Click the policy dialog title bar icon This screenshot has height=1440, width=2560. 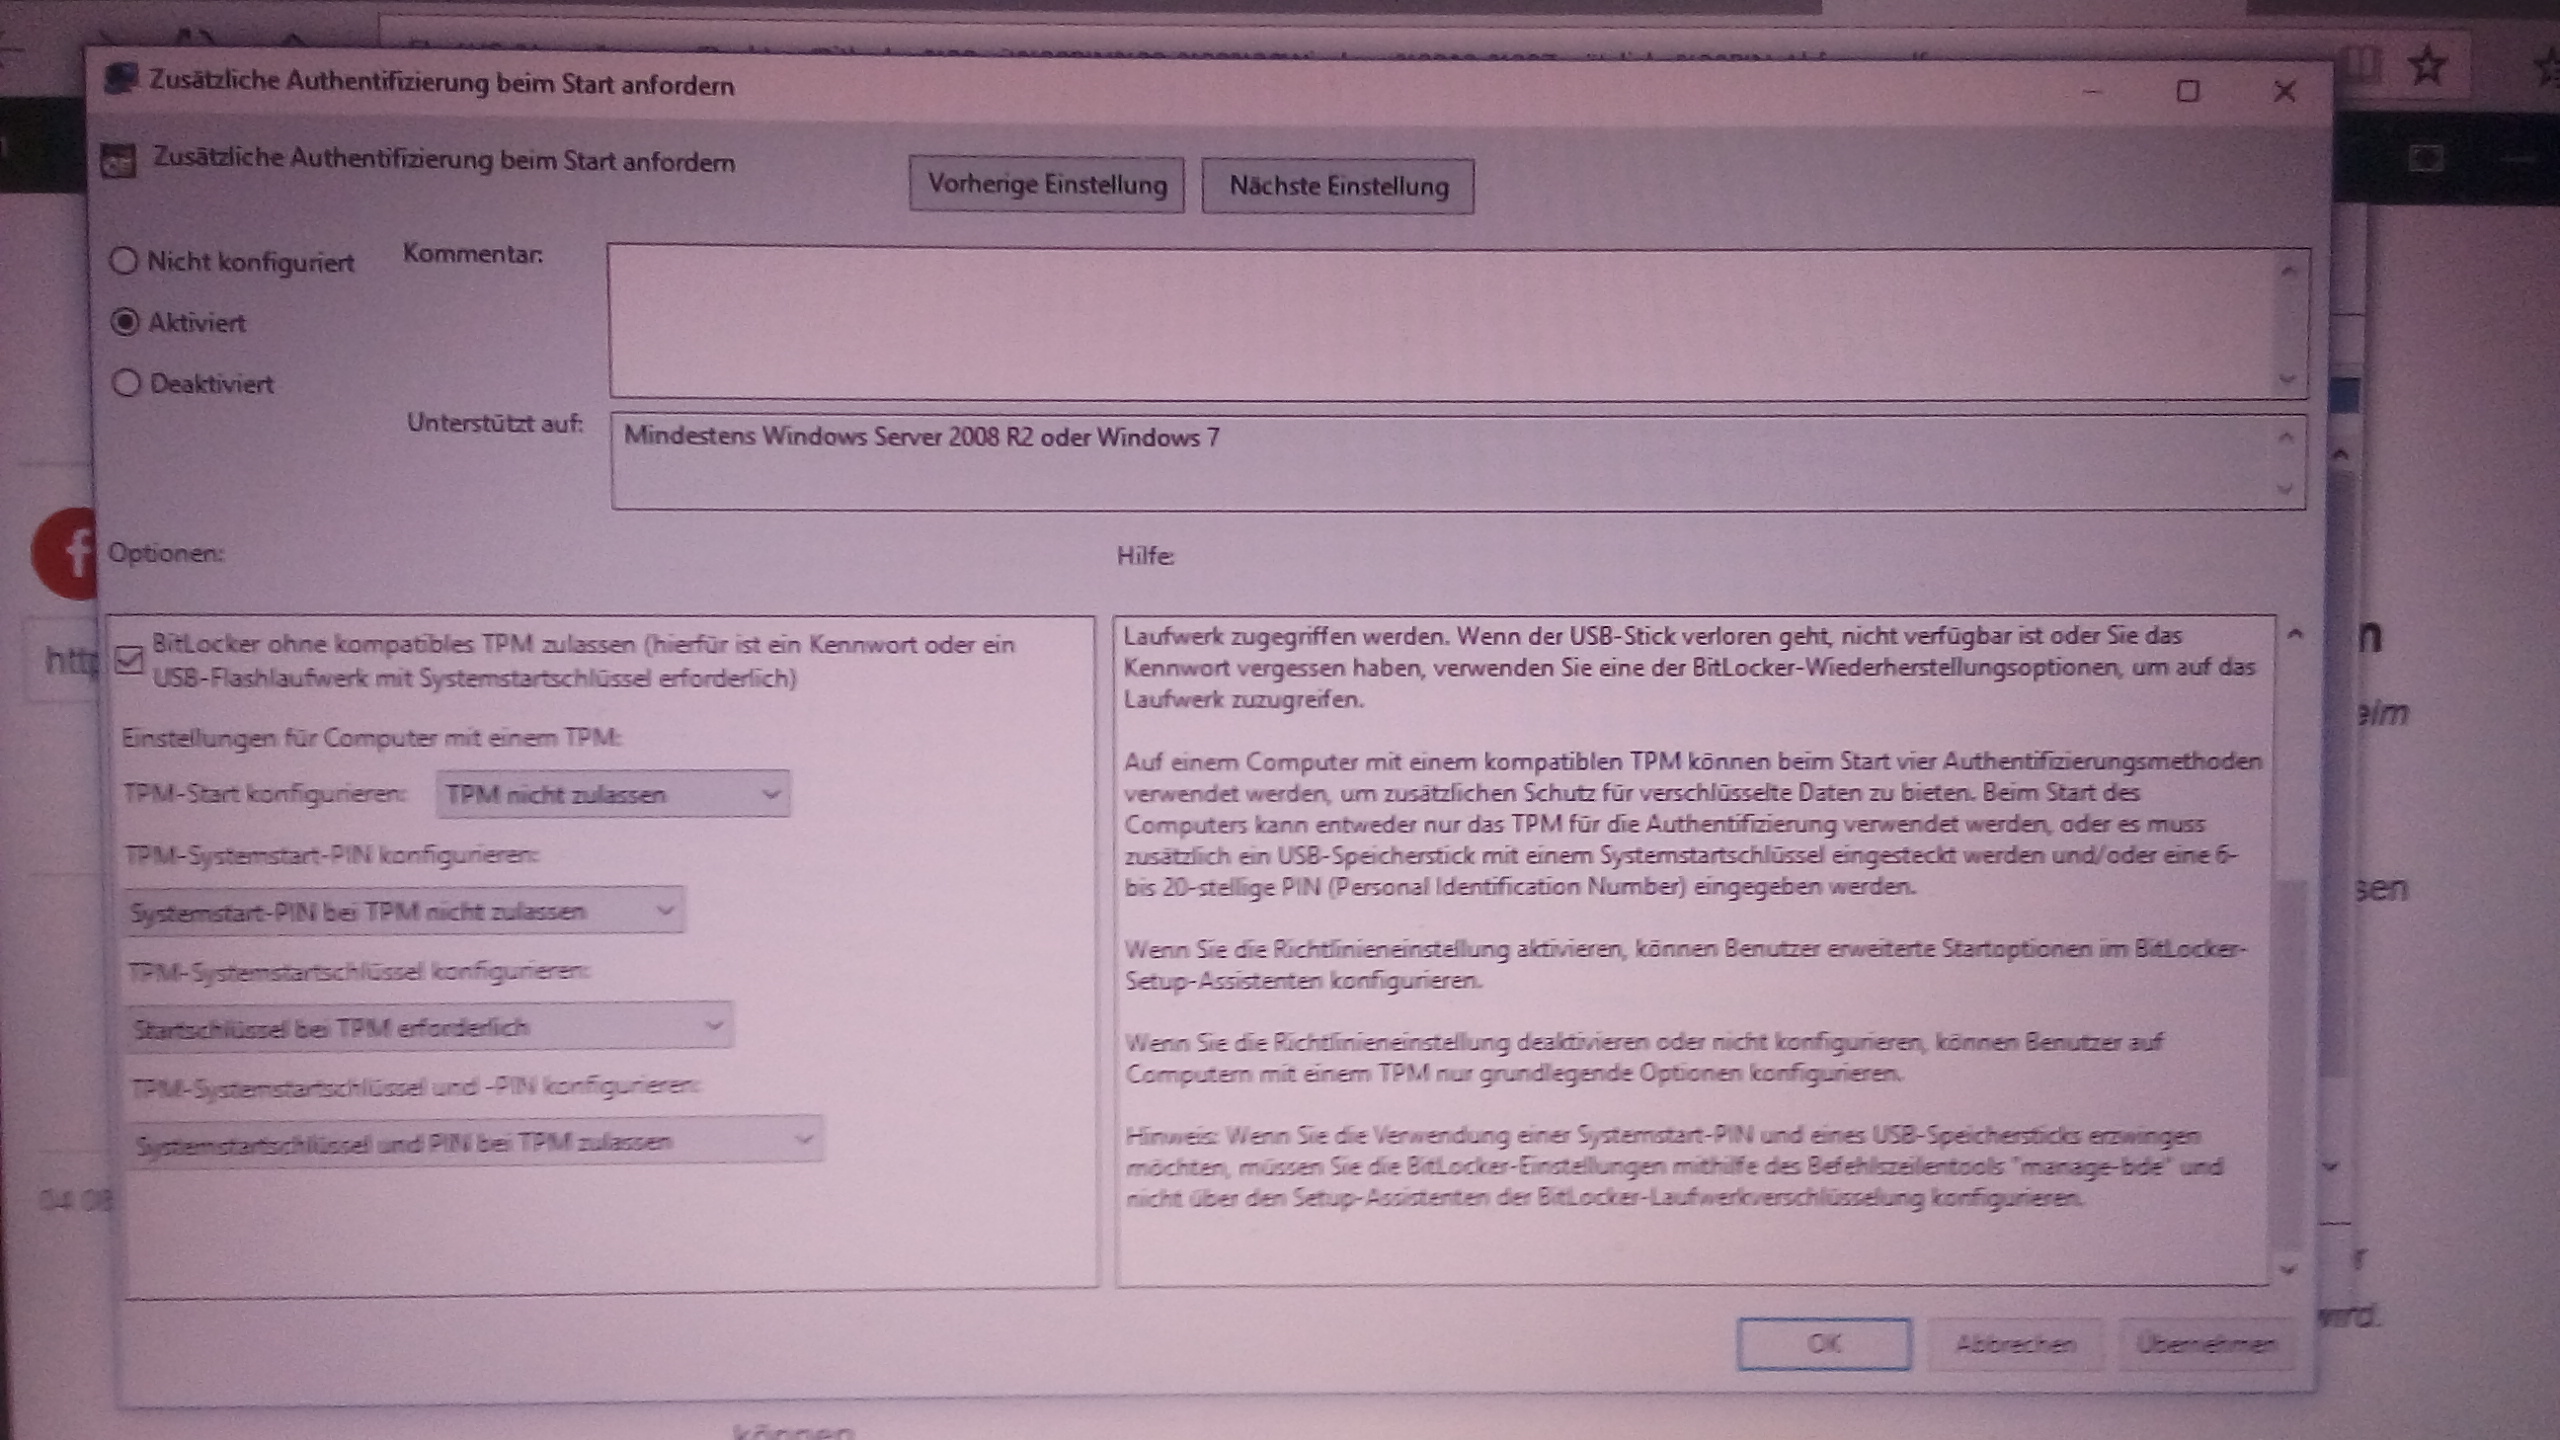121,81
